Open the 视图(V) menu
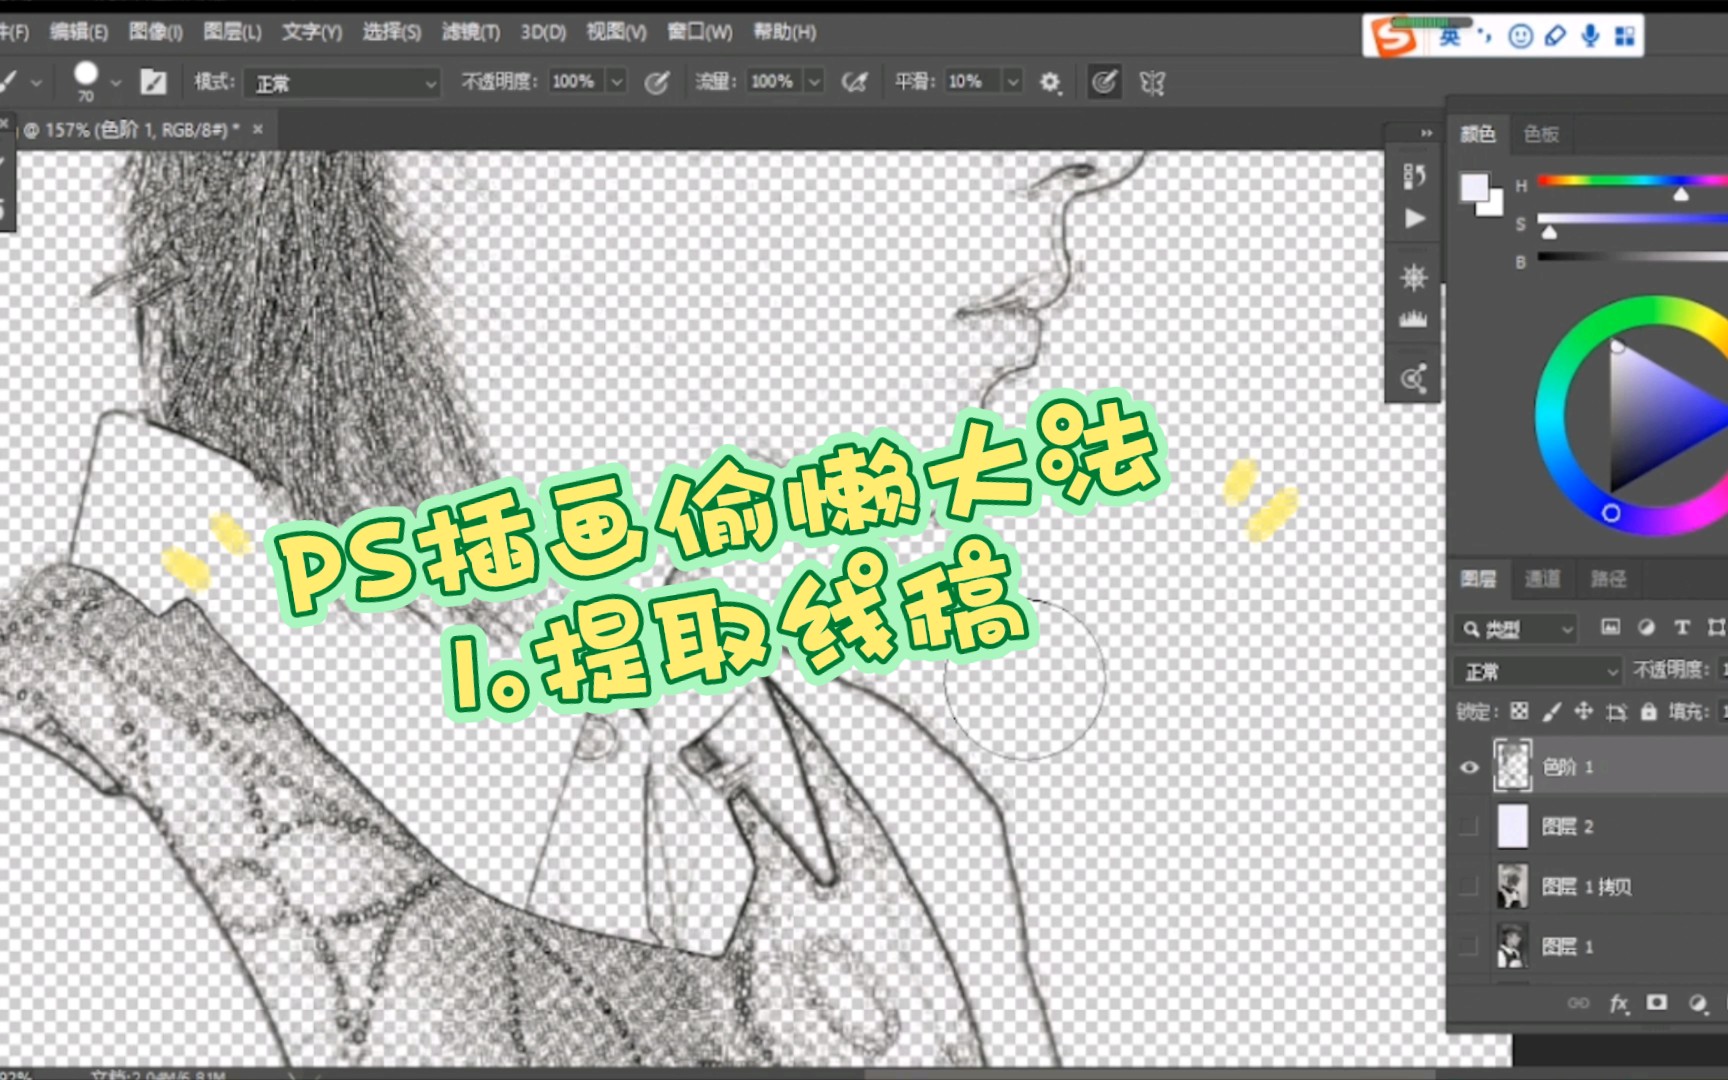This screenshot has height=1080, width=1728. point(616,32)
